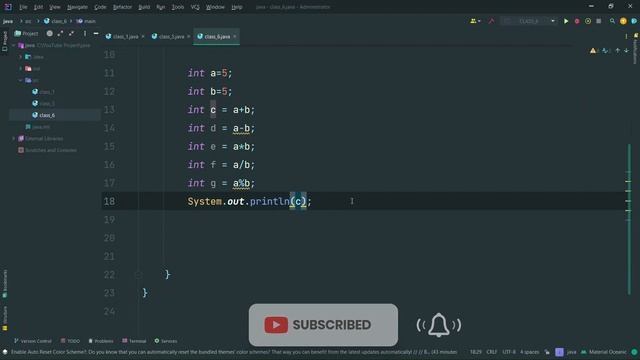Close the class_5.java editor tab
Image resolution: width=640 pixels, height=360 pixels.
(x=189, y=37)
